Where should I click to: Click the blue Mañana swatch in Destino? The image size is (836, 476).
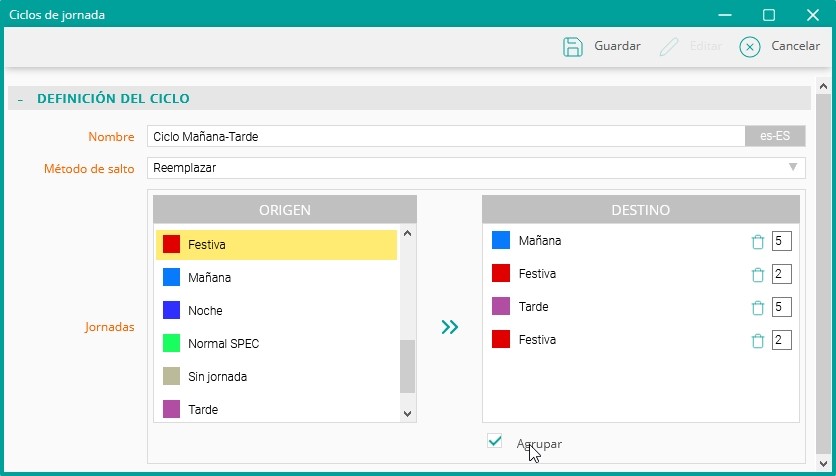pos(501,240)
